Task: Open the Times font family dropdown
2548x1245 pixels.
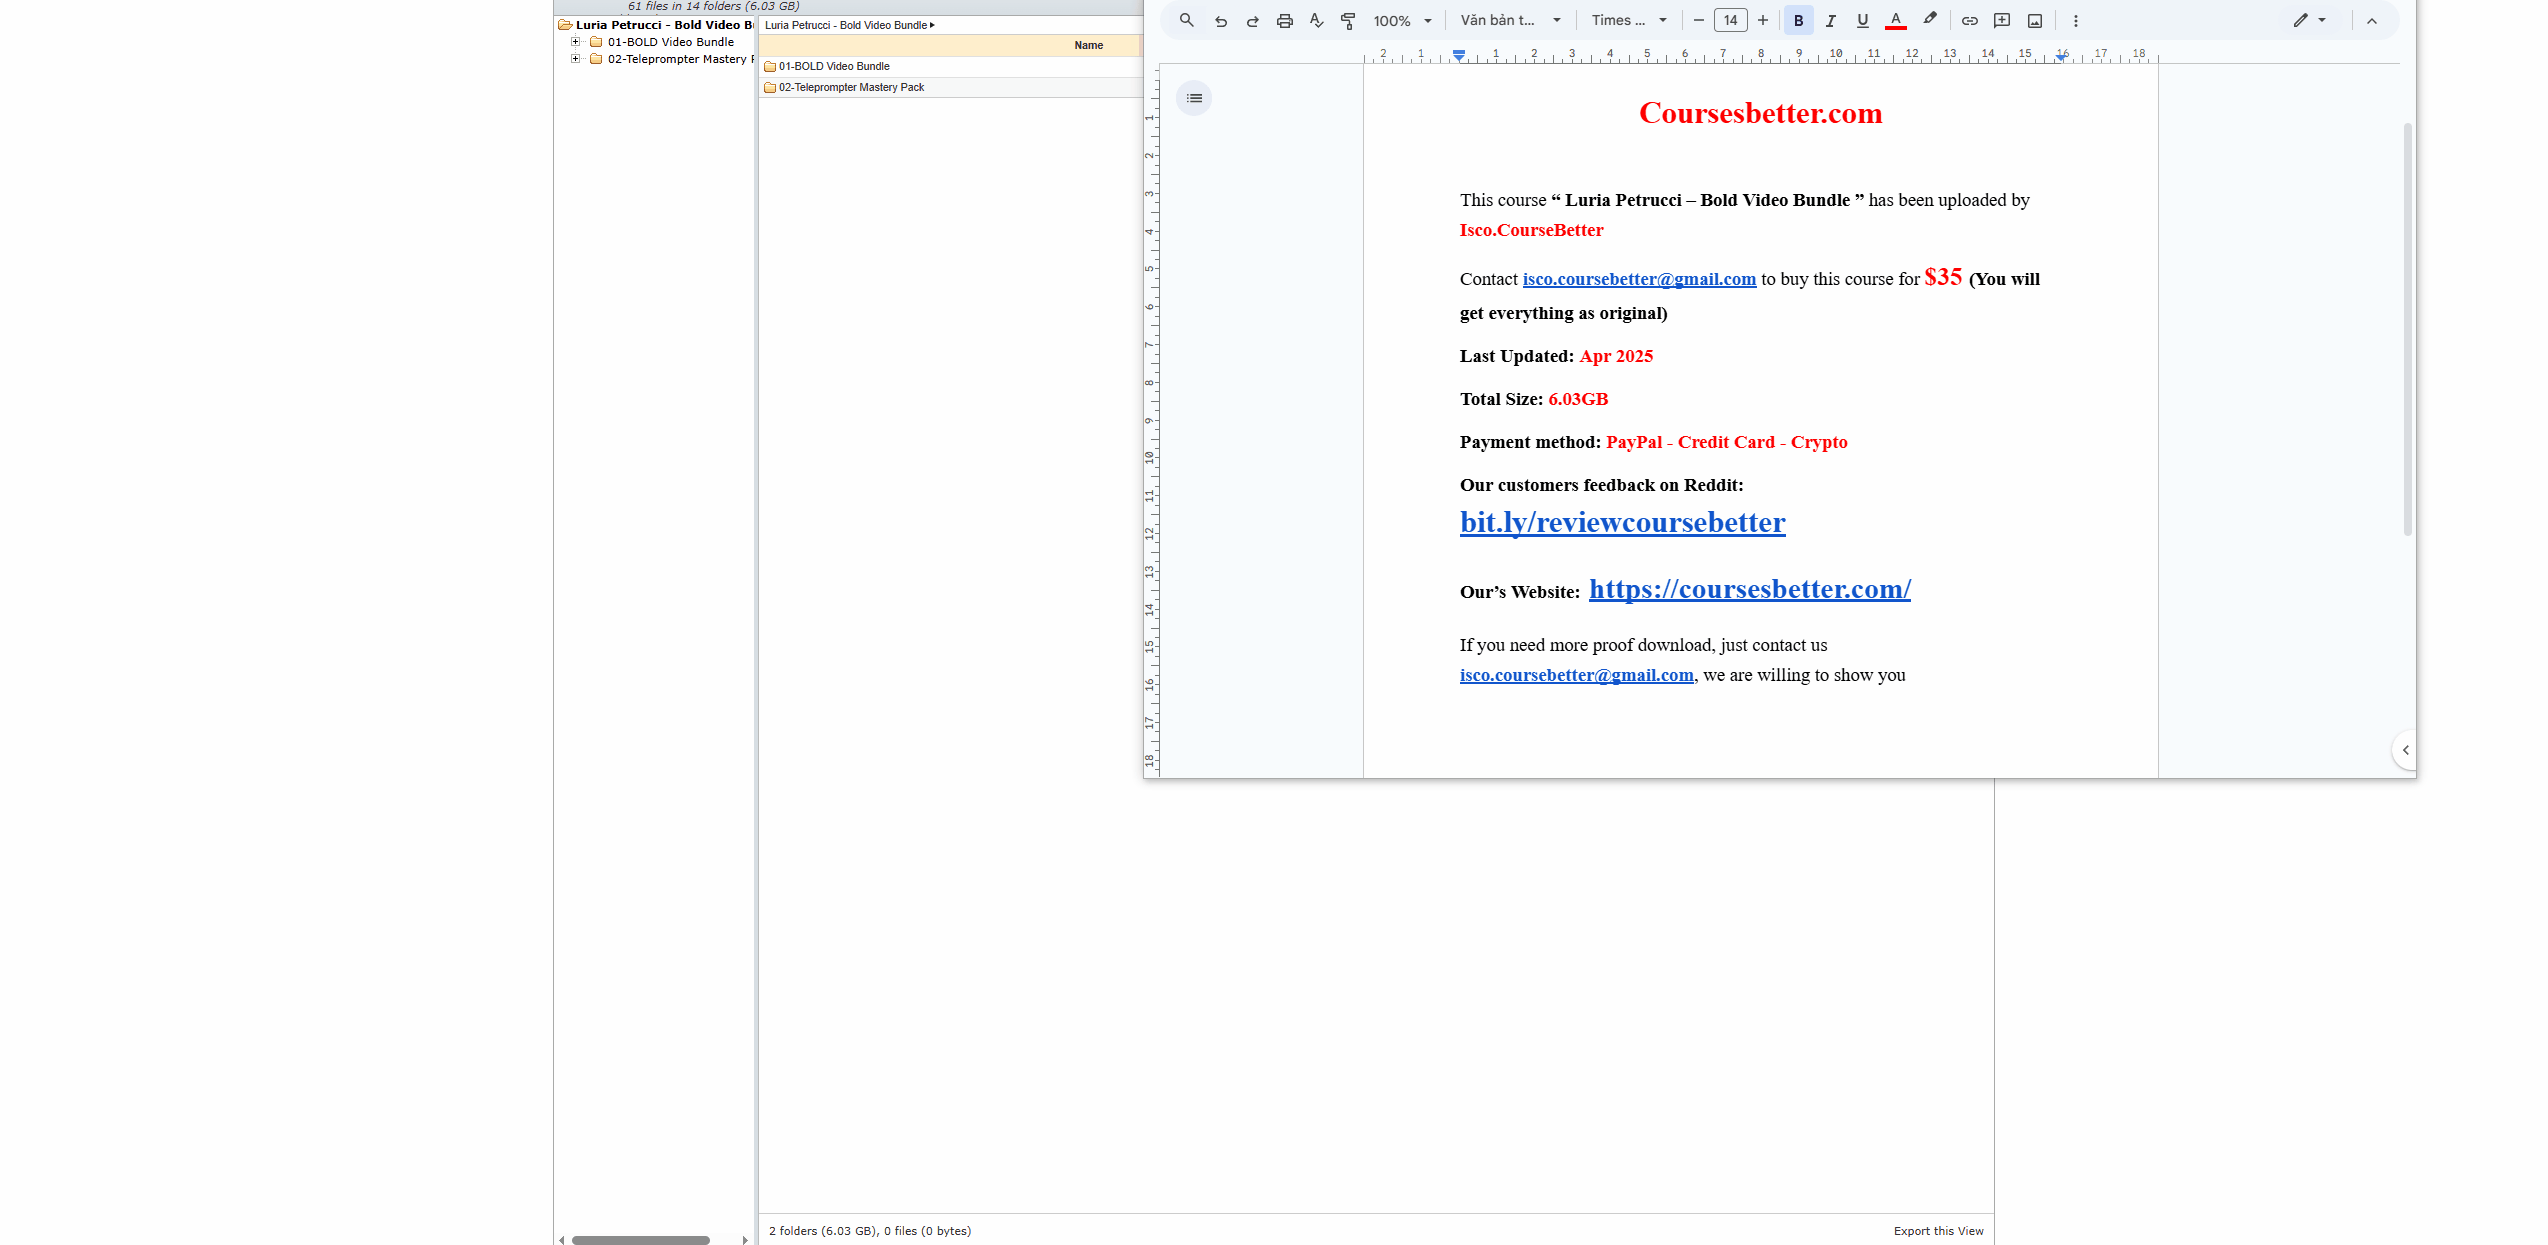Action: point(1629,20)
